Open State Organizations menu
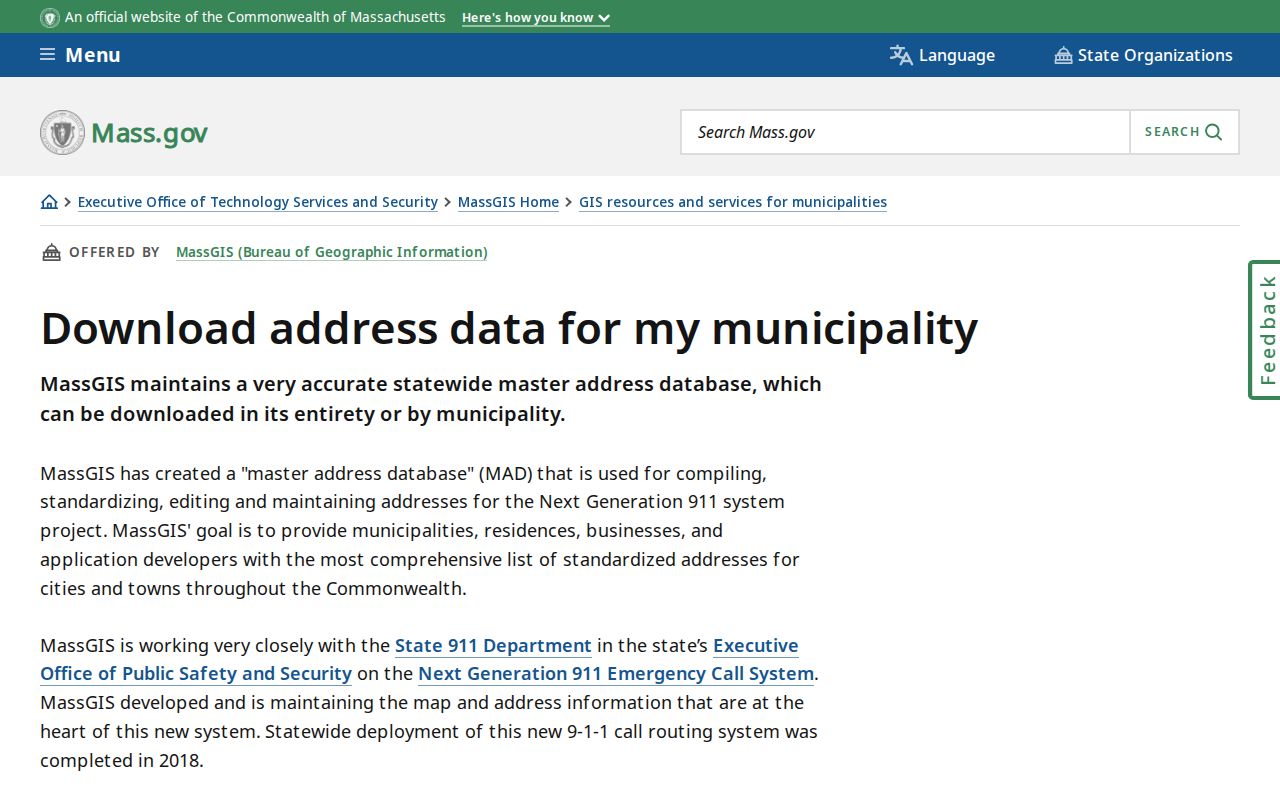1280x800 pixels. point(1143,55)
